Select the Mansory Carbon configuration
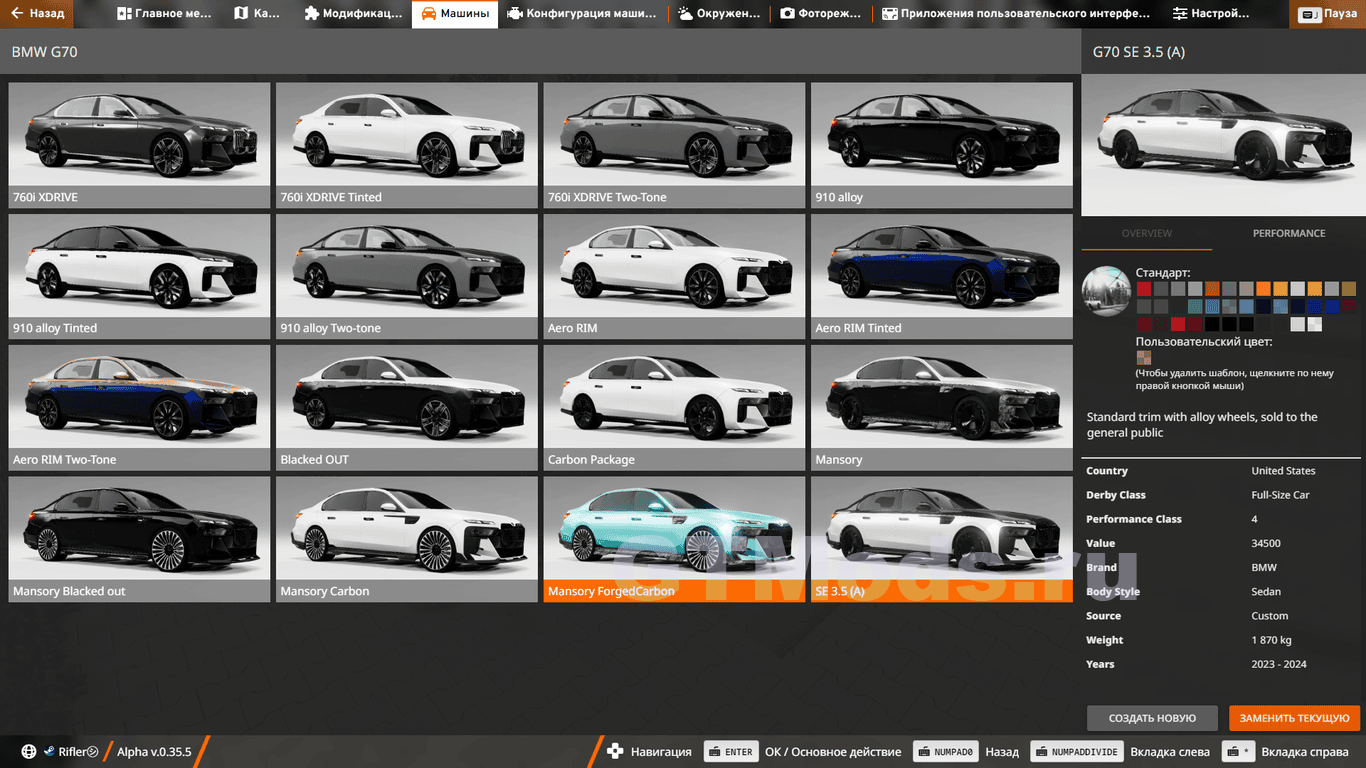1366x768 pixels. 407,539
